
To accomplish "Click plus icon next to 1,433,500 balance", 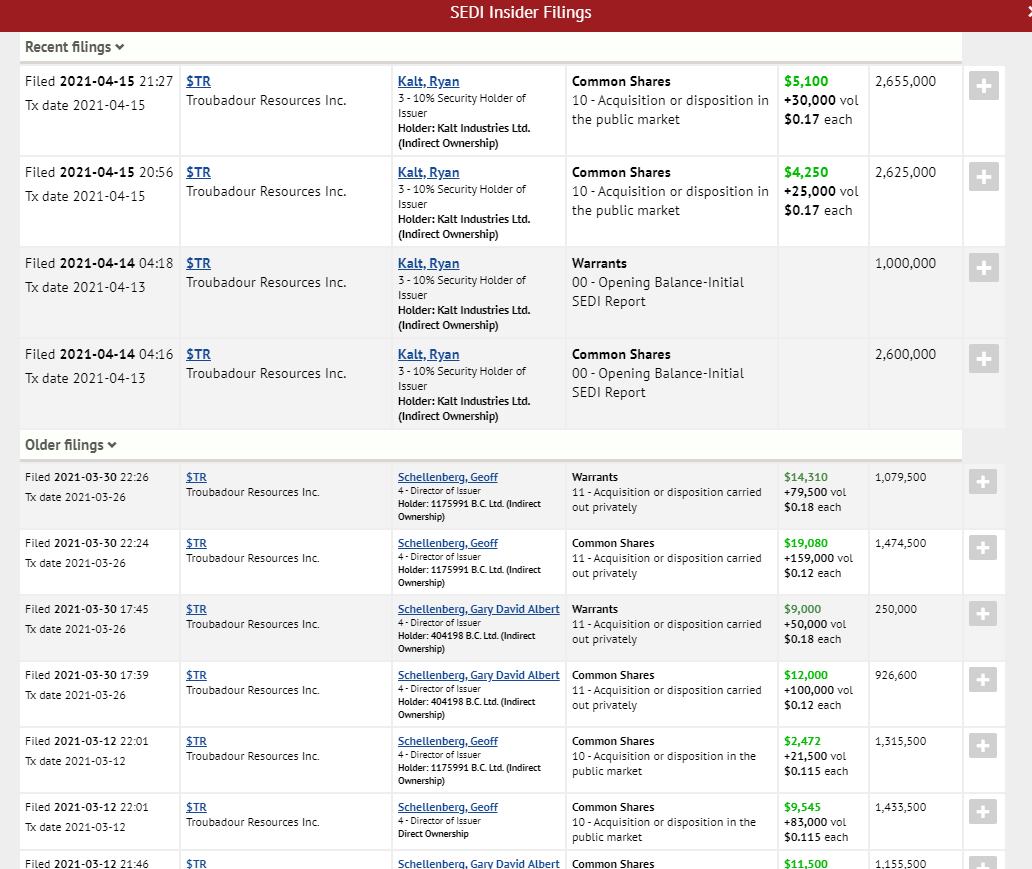I will click(983, 812).
